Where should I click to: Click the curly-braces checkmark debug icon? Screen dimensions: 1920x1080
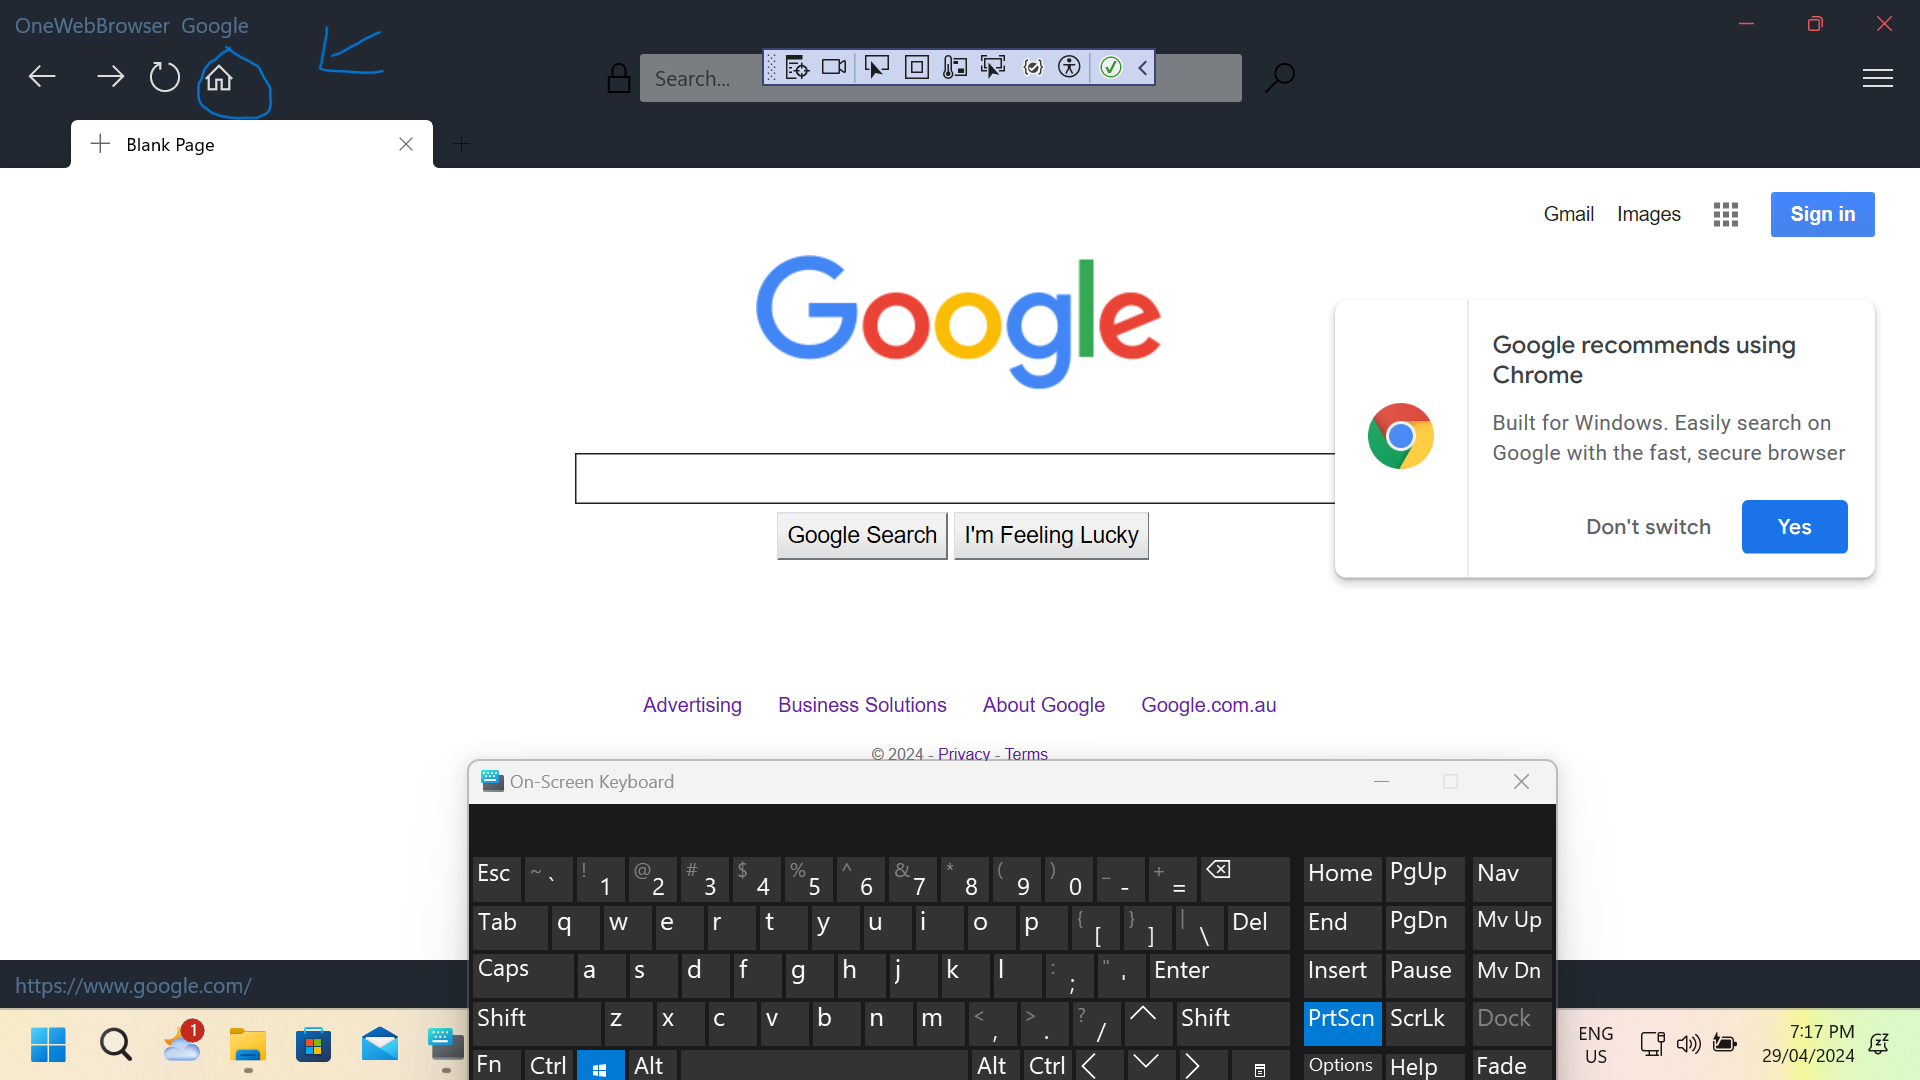click(1033, 67)
